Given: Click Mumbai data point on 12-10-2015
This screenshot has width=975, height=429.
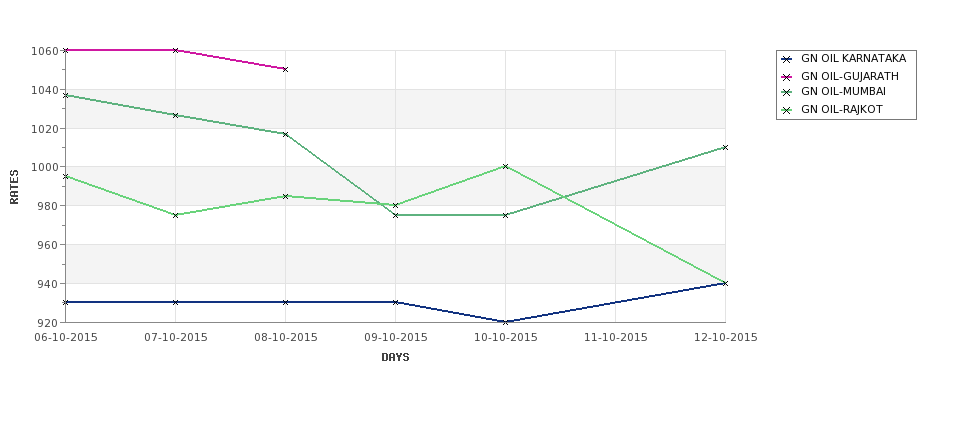Looking at the screenshot, I should pos(726,147).
